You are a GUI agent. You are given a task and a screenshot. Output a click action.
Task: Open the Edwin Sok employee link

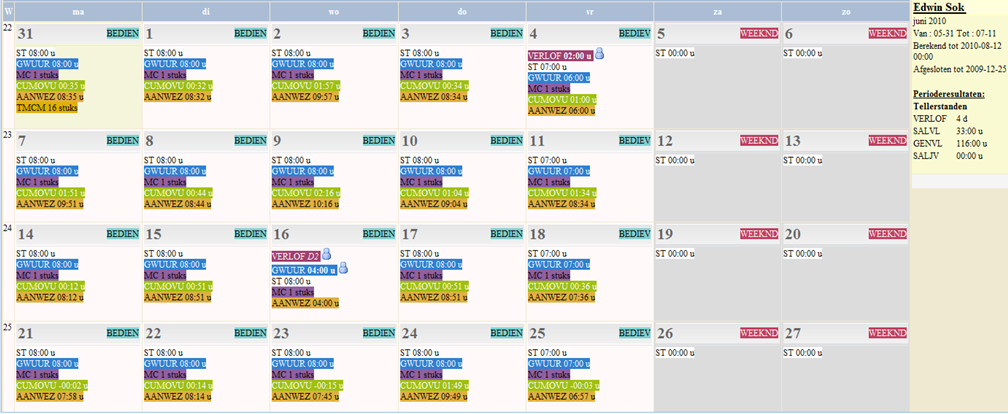pyautogui.click(x=939, y=8)
